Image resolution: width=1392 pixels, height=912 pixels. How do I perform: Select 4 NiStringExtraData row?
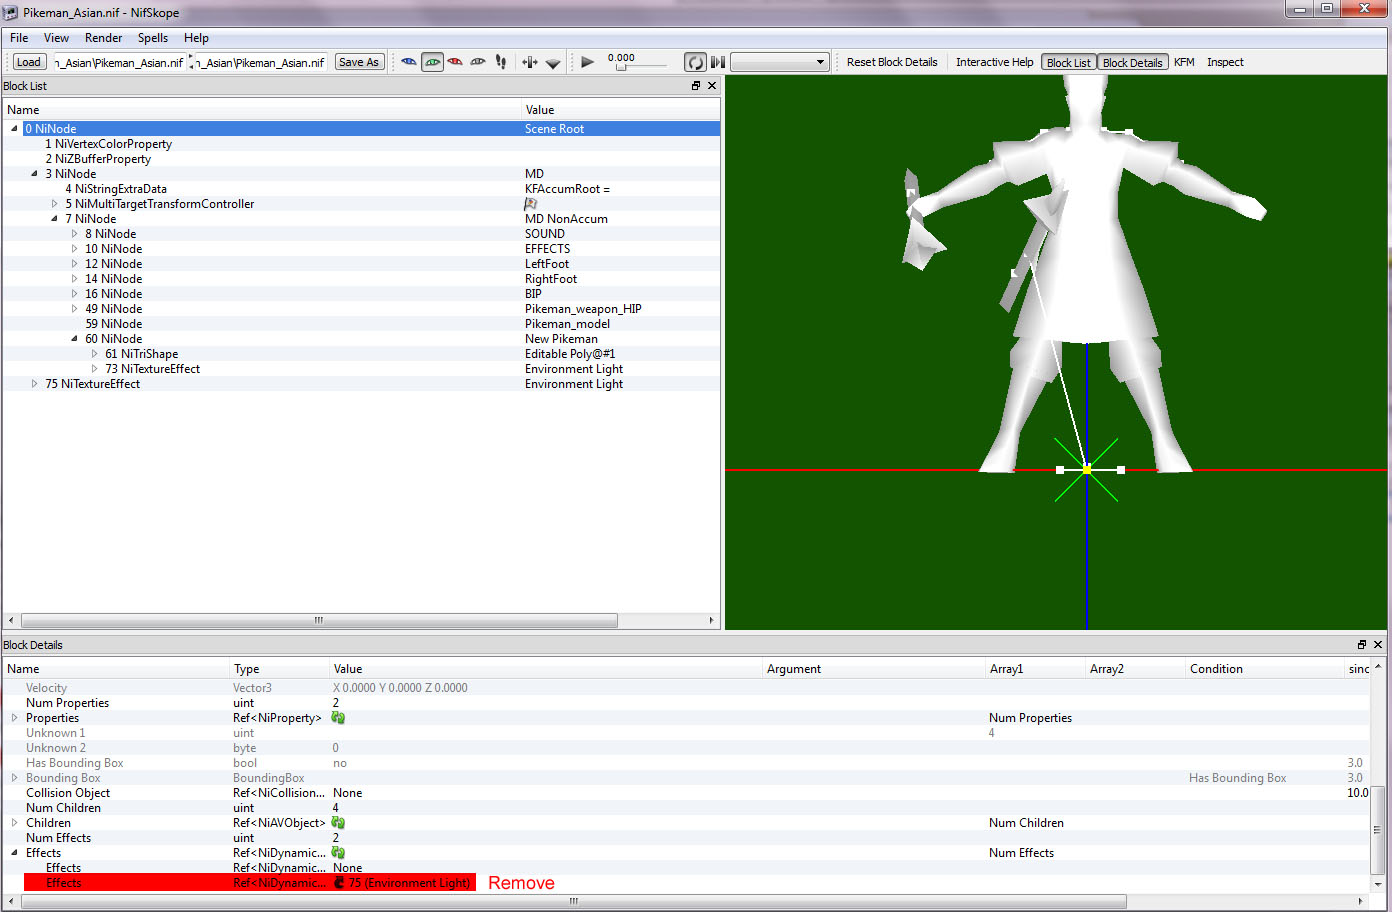pyautogui.click(x=361, y=189)
